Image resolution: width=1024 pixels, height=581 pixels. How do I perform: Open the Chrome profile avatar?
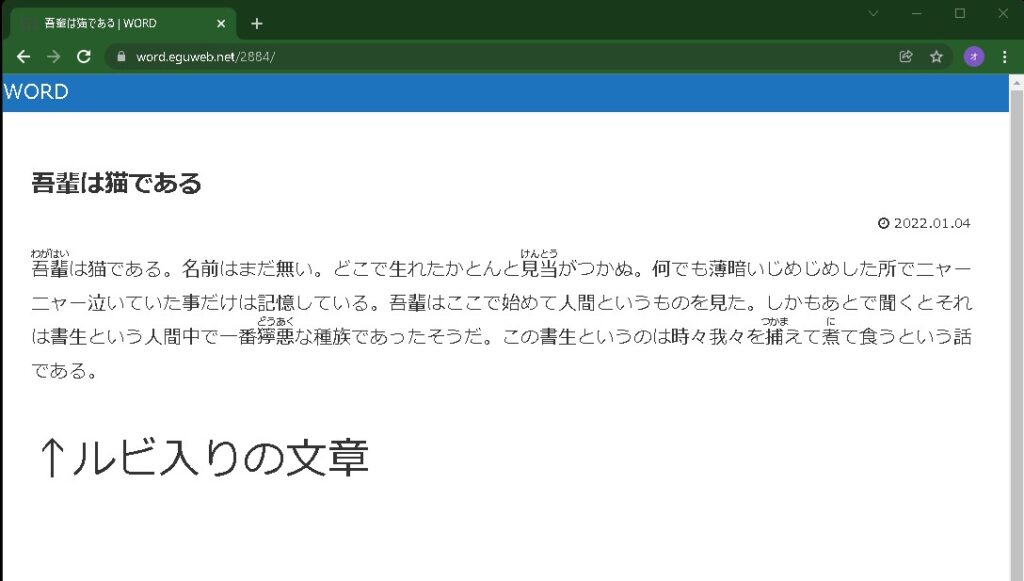coord(973,57)
